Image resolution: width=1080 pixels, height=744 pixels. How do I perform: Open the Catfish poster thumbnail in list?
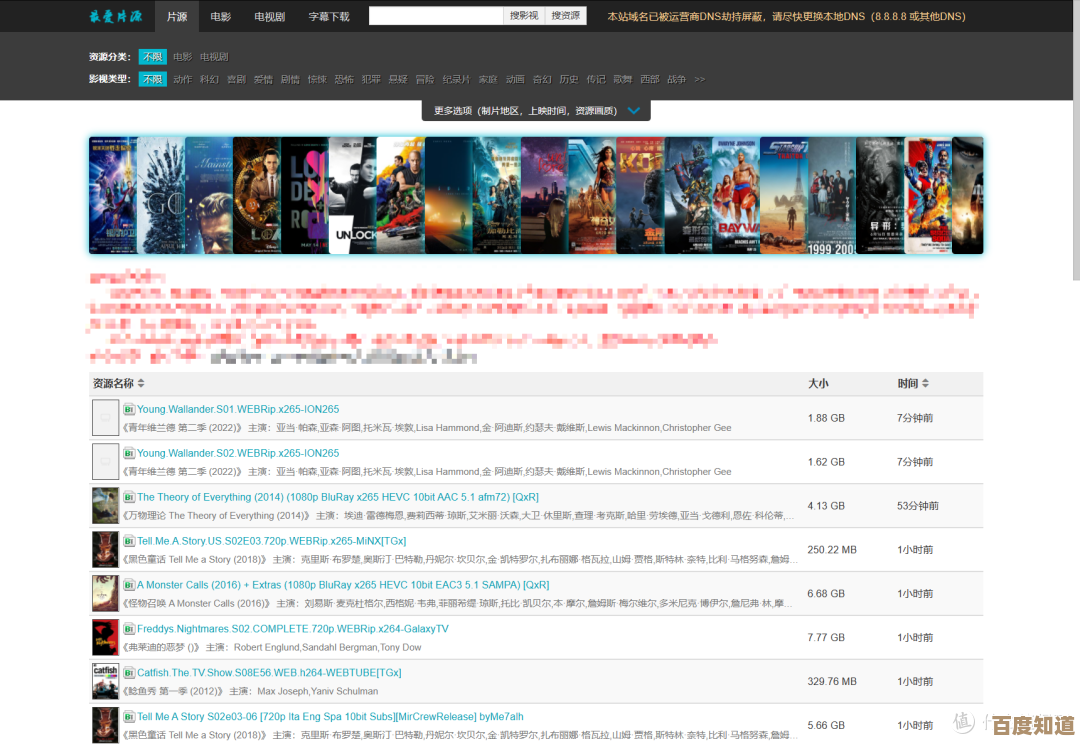tap(105, 682)
